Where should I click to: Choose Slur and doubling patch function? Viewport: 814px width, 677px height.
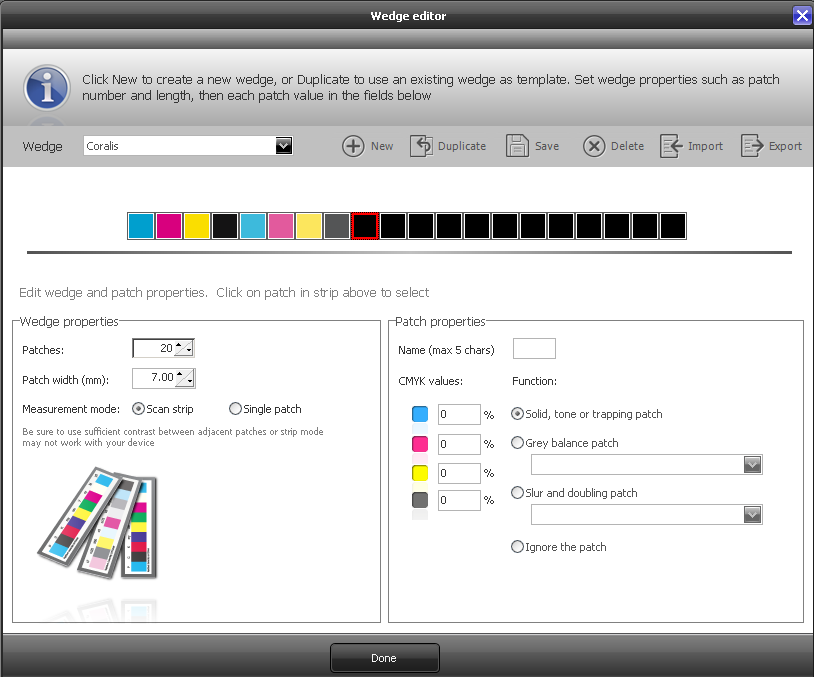click(517, 493)
